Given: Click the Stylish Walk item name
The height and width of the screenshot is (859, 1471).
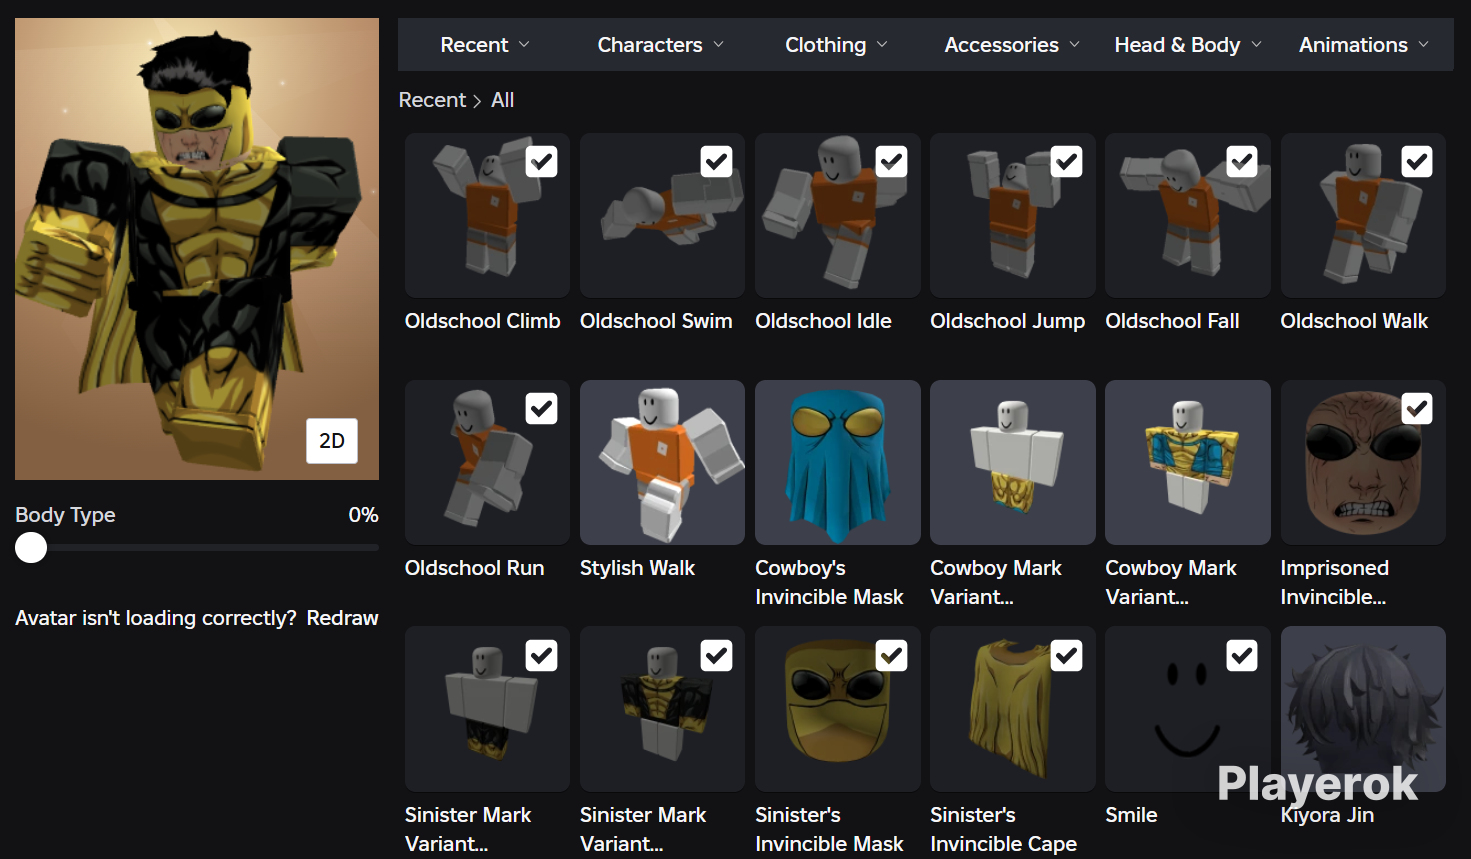Looking at the screenshot, I should point(637,568).
